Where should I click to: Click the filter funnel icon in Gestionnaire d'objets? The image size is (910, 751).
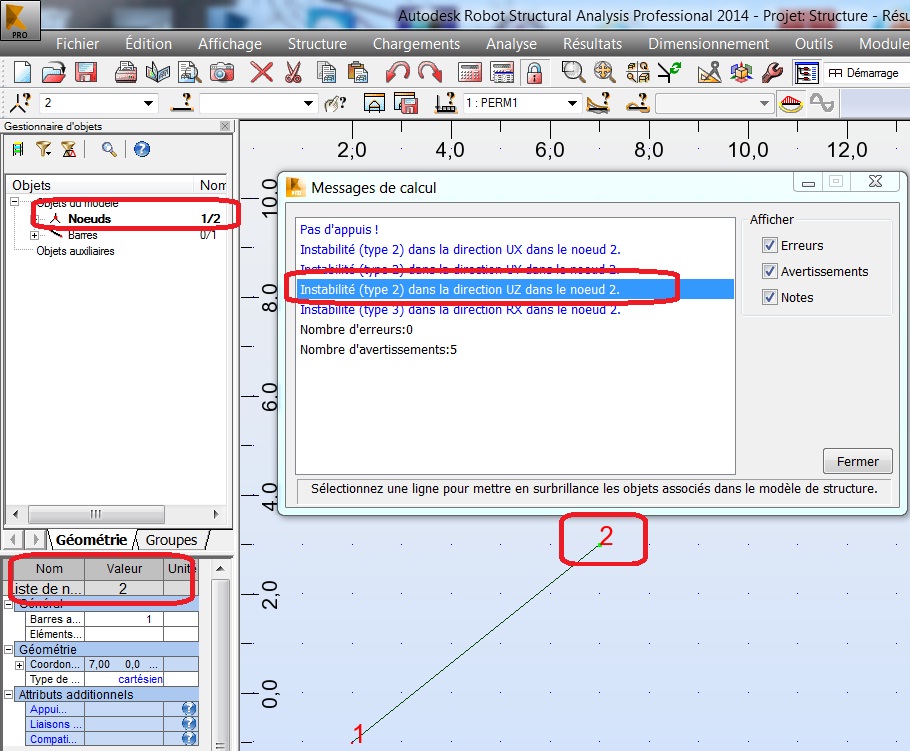click(x=44, y=149)
